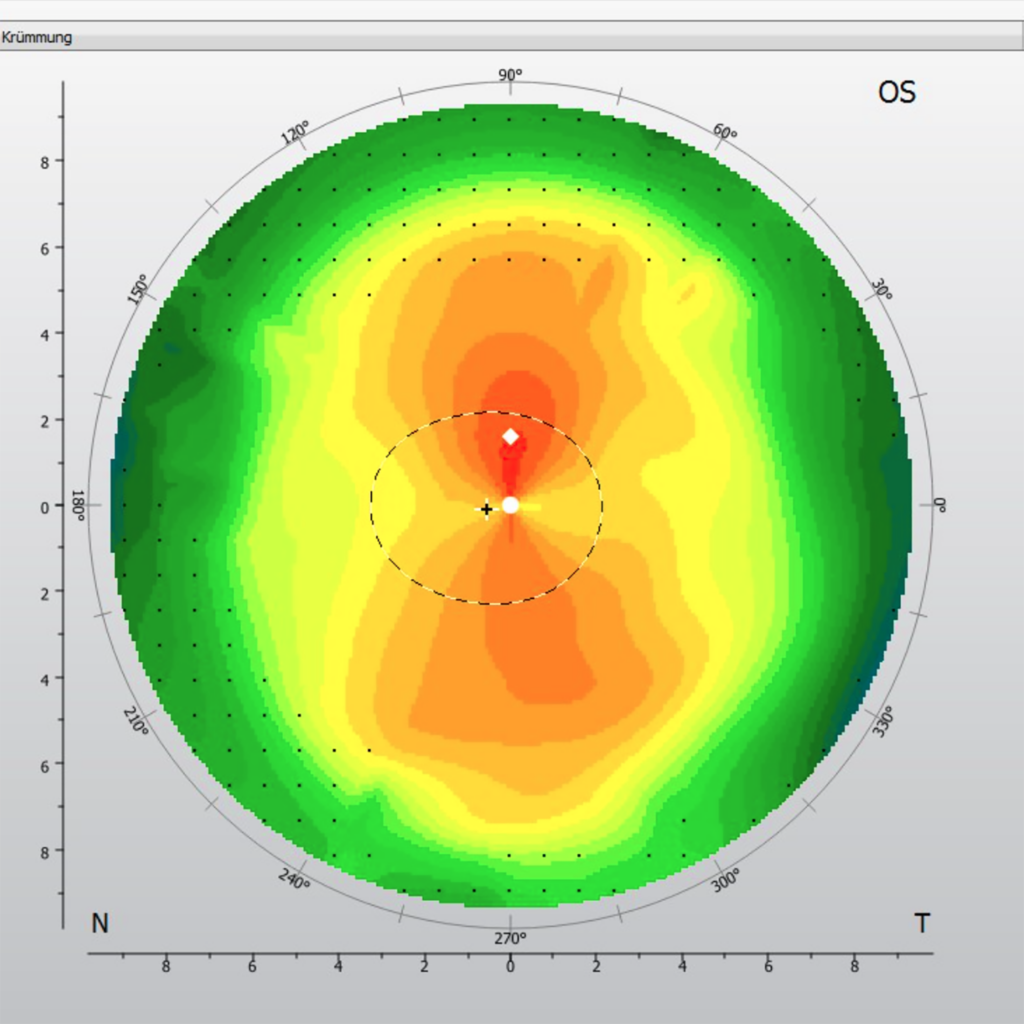
Task: Click the 30° angle label
Action: click(881, 290)
